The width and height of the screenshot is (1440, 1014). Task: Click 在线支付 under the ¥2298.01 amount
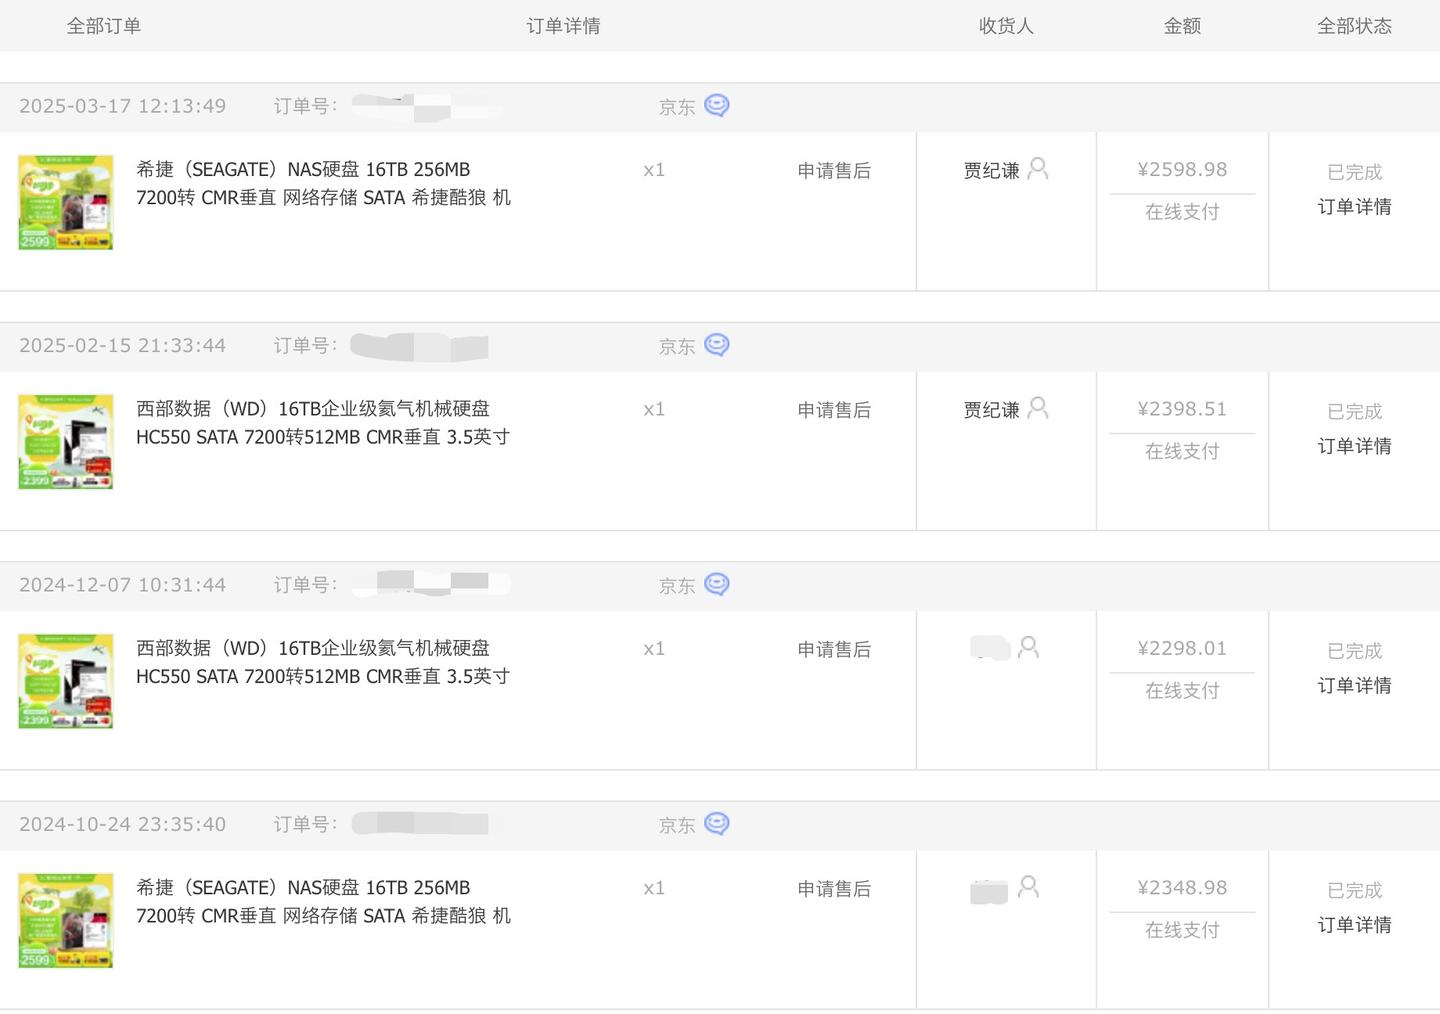pos(1182,691)
